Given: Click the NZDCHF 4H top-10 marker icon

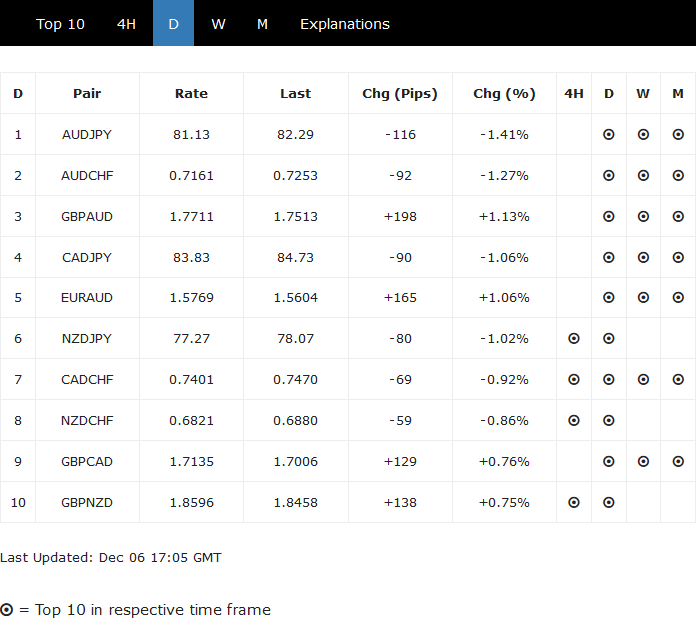Looking at the screenshot, I should coord(574,421).
